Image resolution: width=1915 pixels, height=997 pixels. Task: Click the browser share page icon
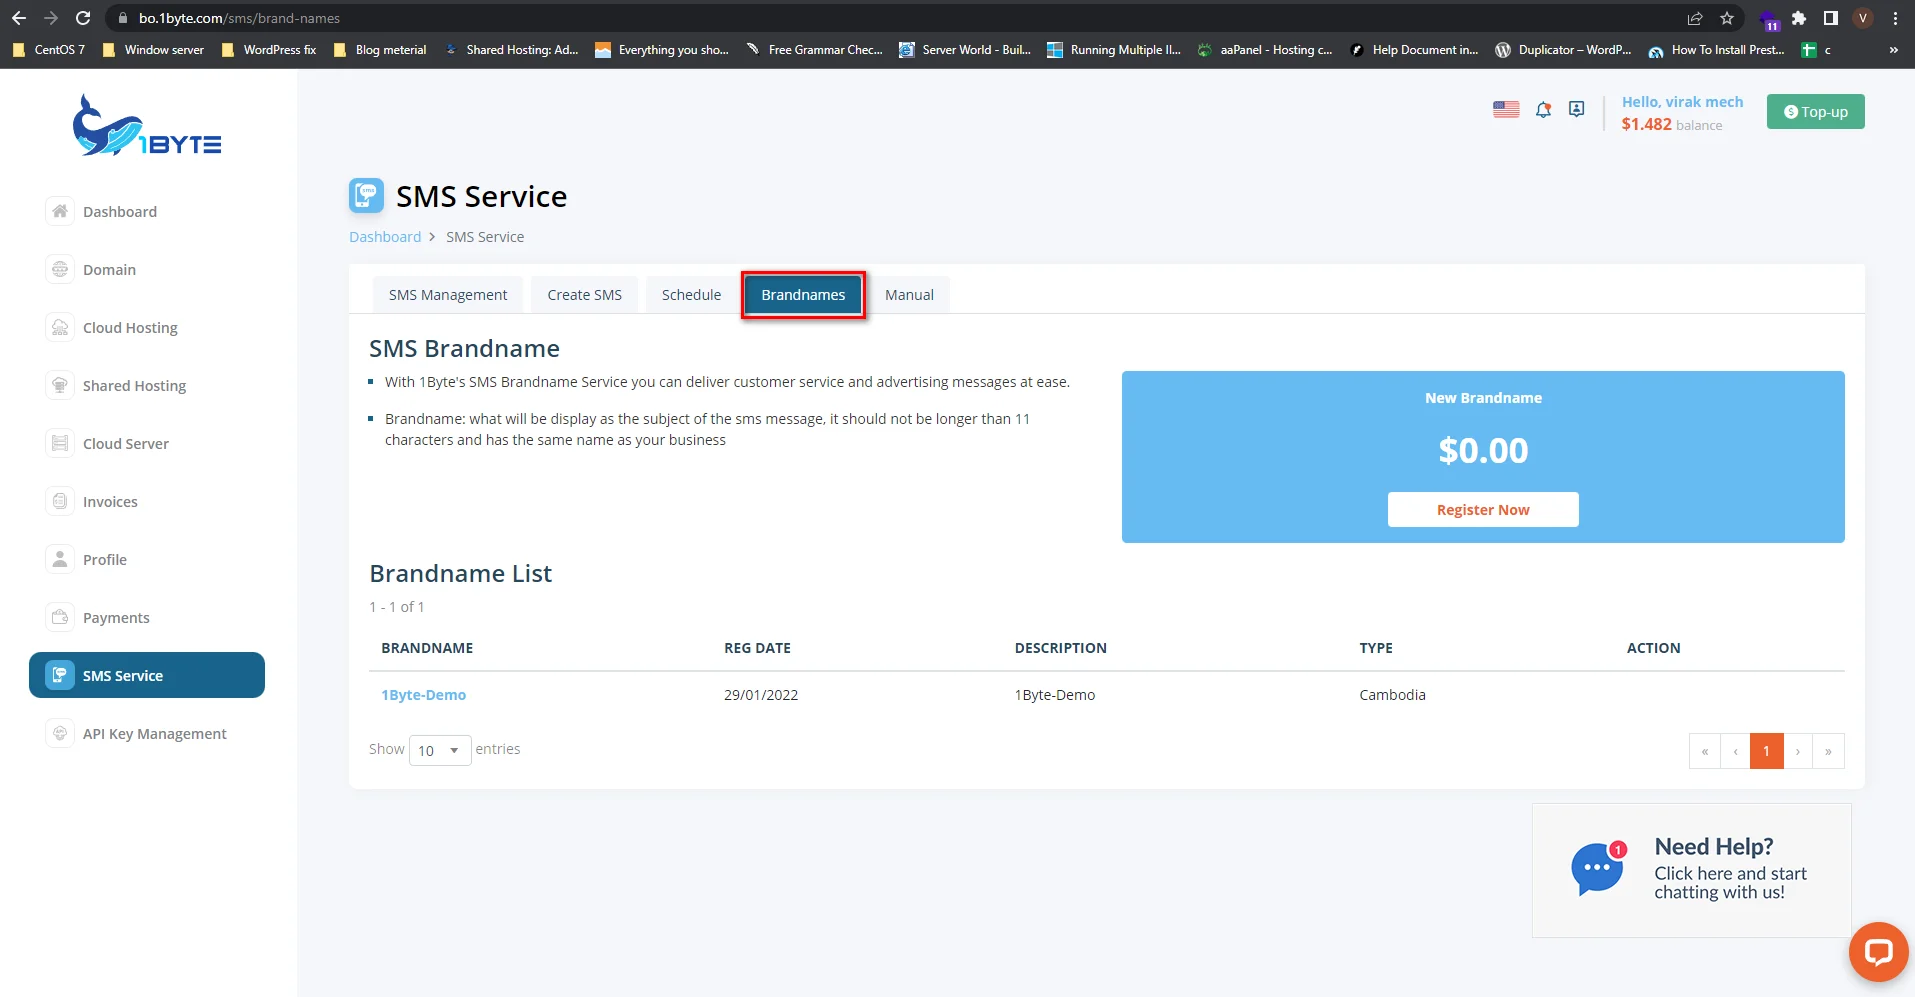click(1695, 18)
